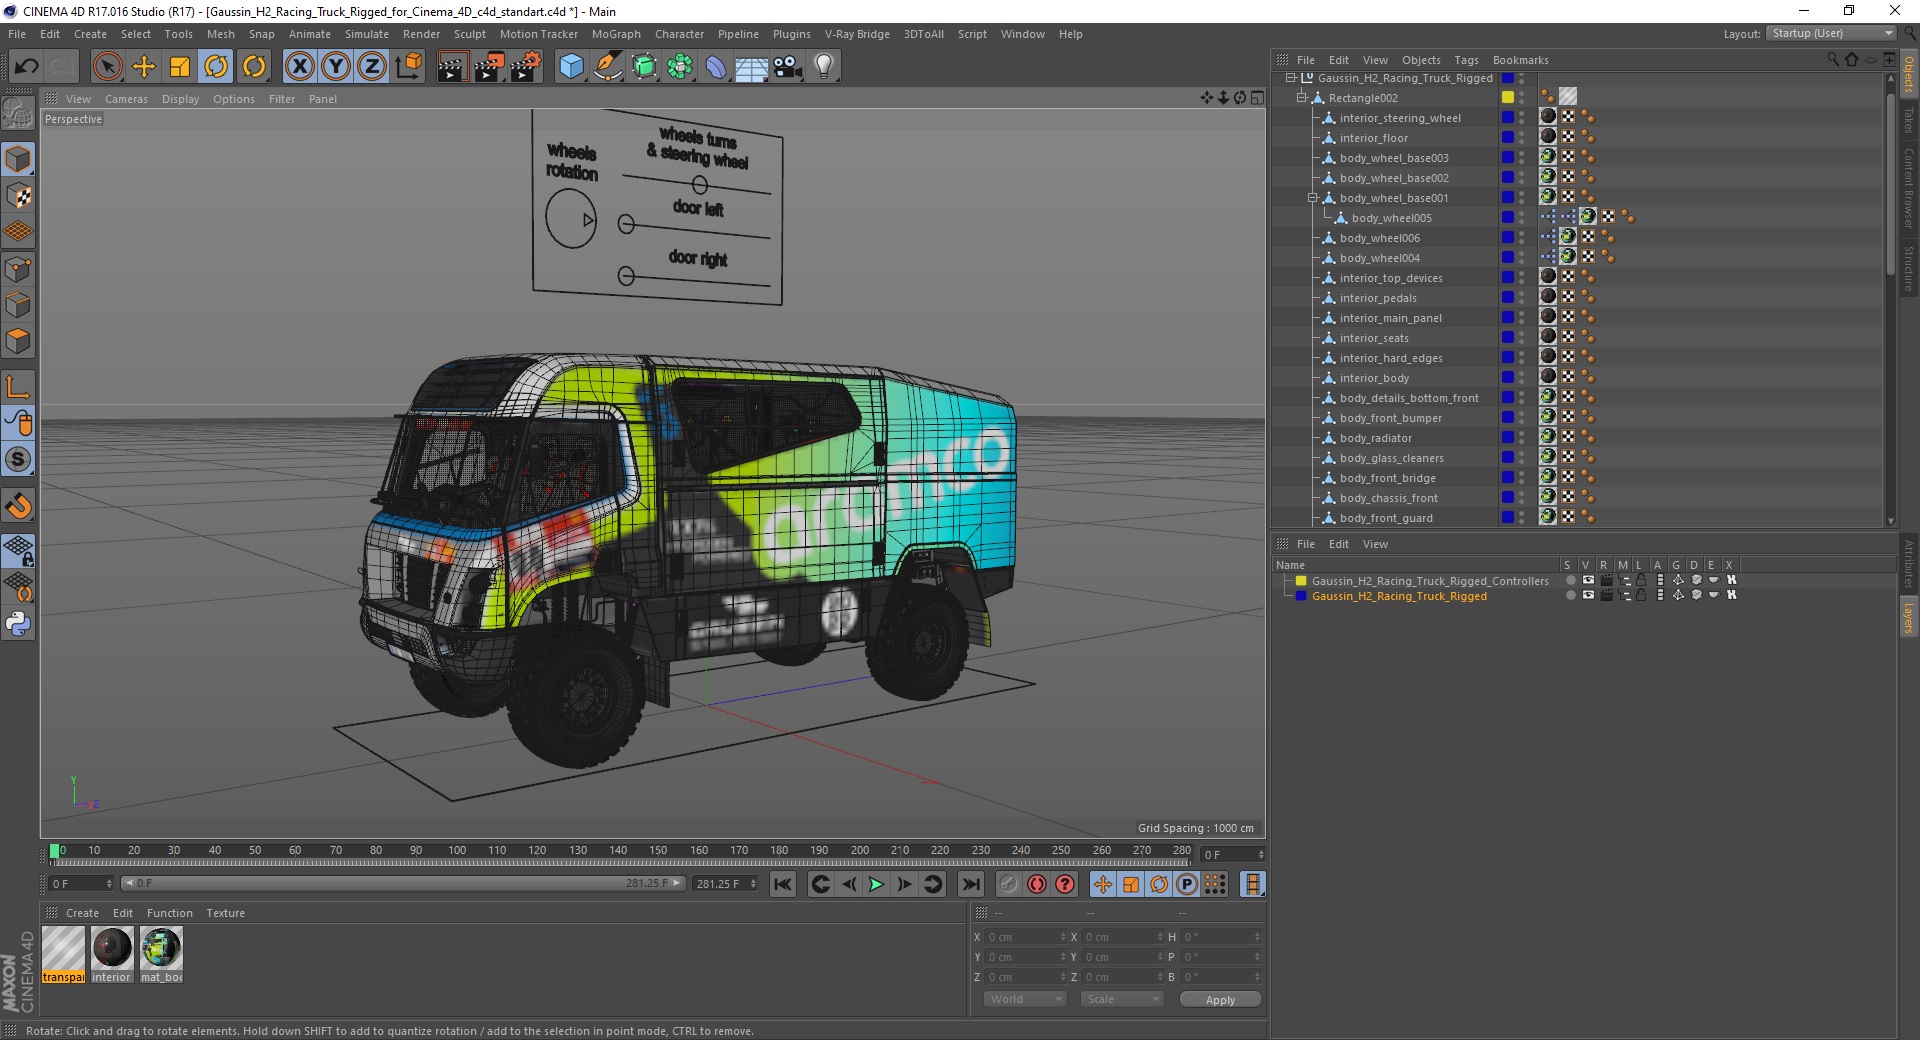Viewport: 1920px width, 1040px height.
Task: Add a Camera object
Action: [788, 67]
